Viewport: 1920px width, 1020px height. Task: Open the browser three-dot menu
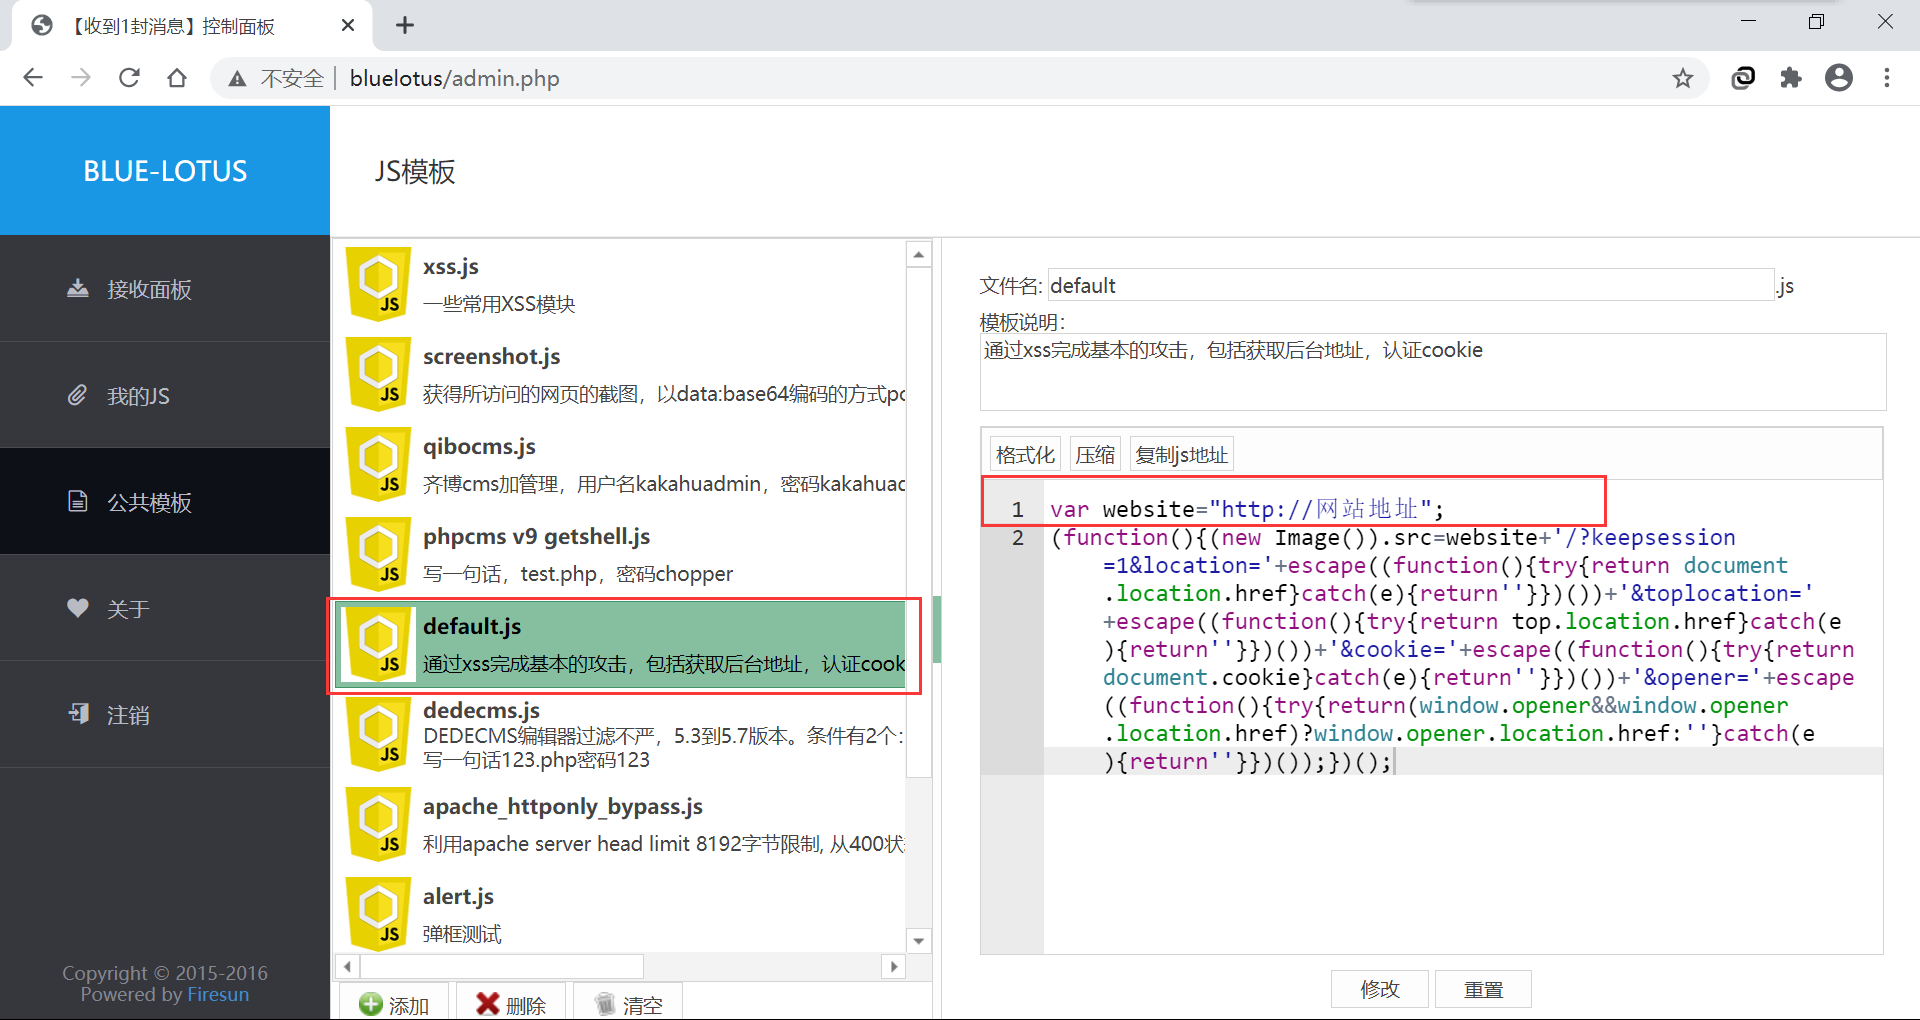[x=1887, y=78]
